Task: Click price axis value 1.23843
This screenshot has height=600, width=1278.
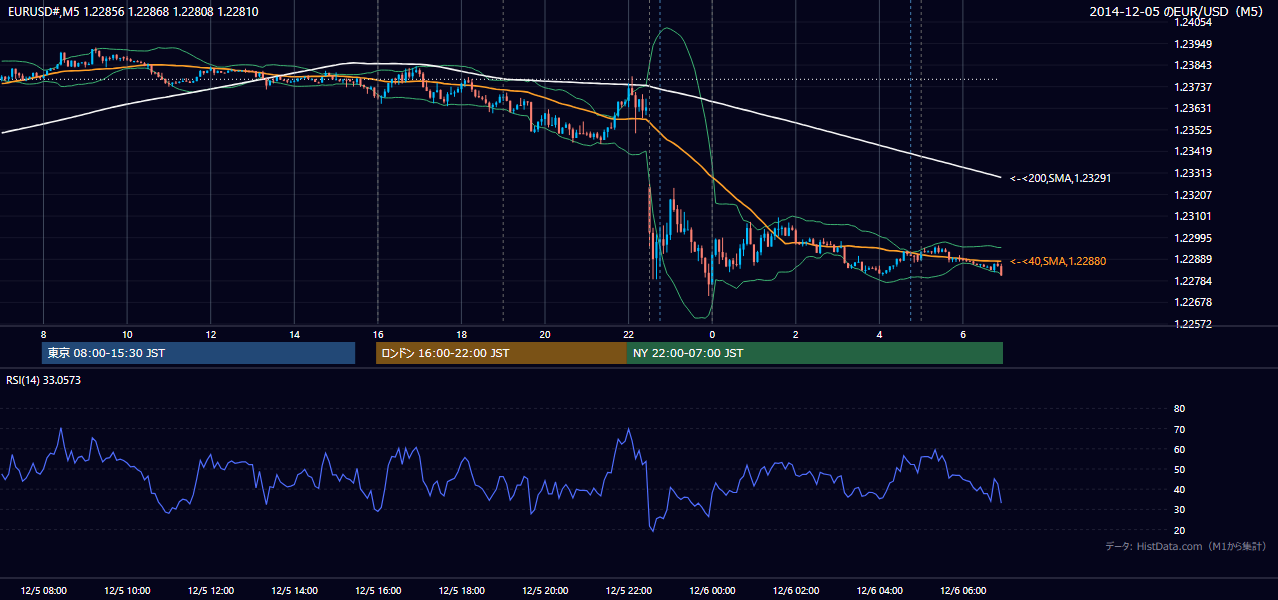Action: click(1195, 65)
